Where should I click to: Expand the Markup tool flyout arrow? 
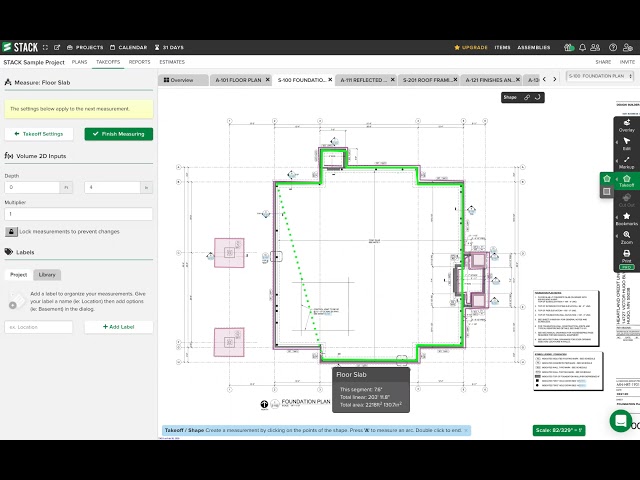(x=616, y=161)
